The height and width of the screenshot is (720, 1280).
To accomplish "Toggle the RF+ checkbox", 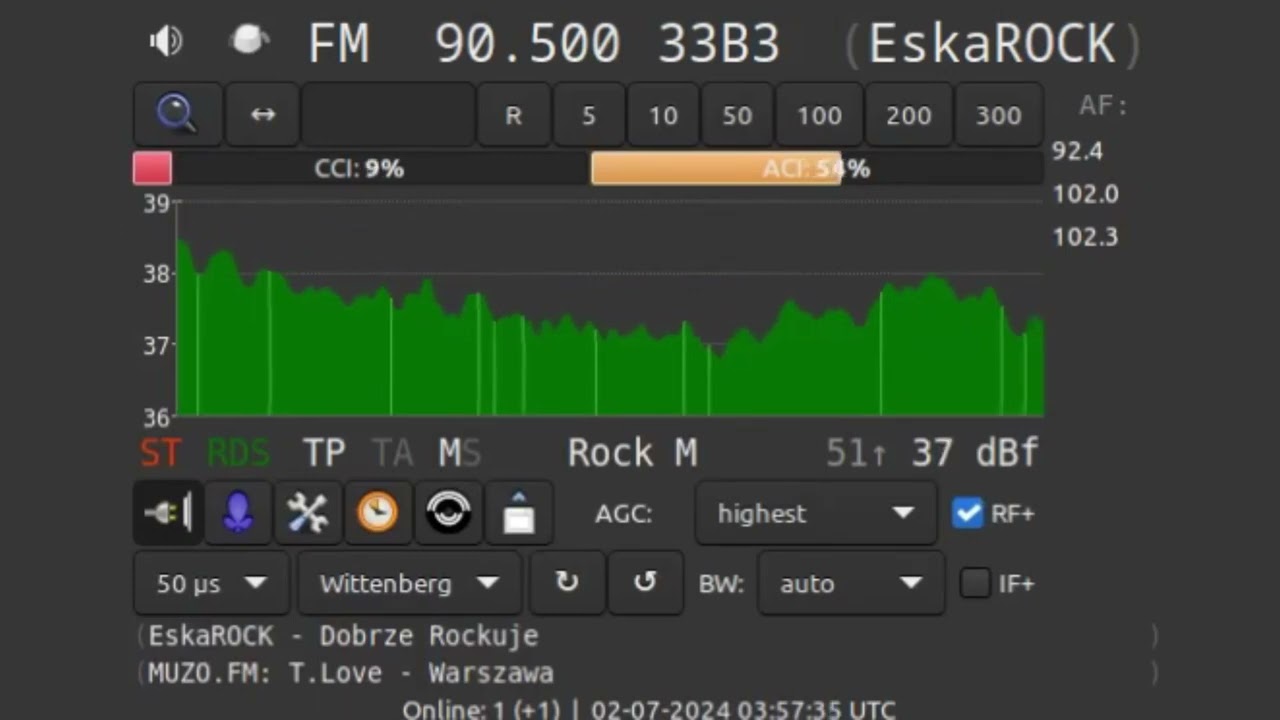I will pyautogui.click(x=967, y=513).
